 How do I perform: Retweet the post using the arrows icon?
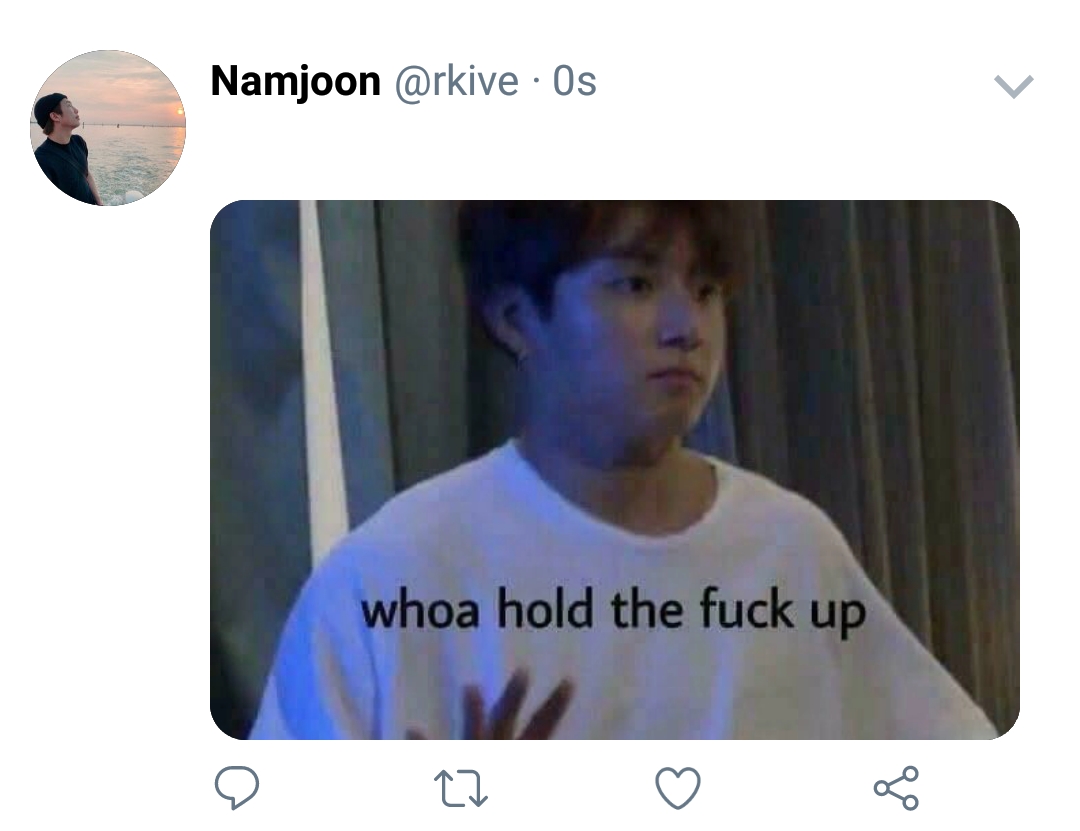coord(461,789)
